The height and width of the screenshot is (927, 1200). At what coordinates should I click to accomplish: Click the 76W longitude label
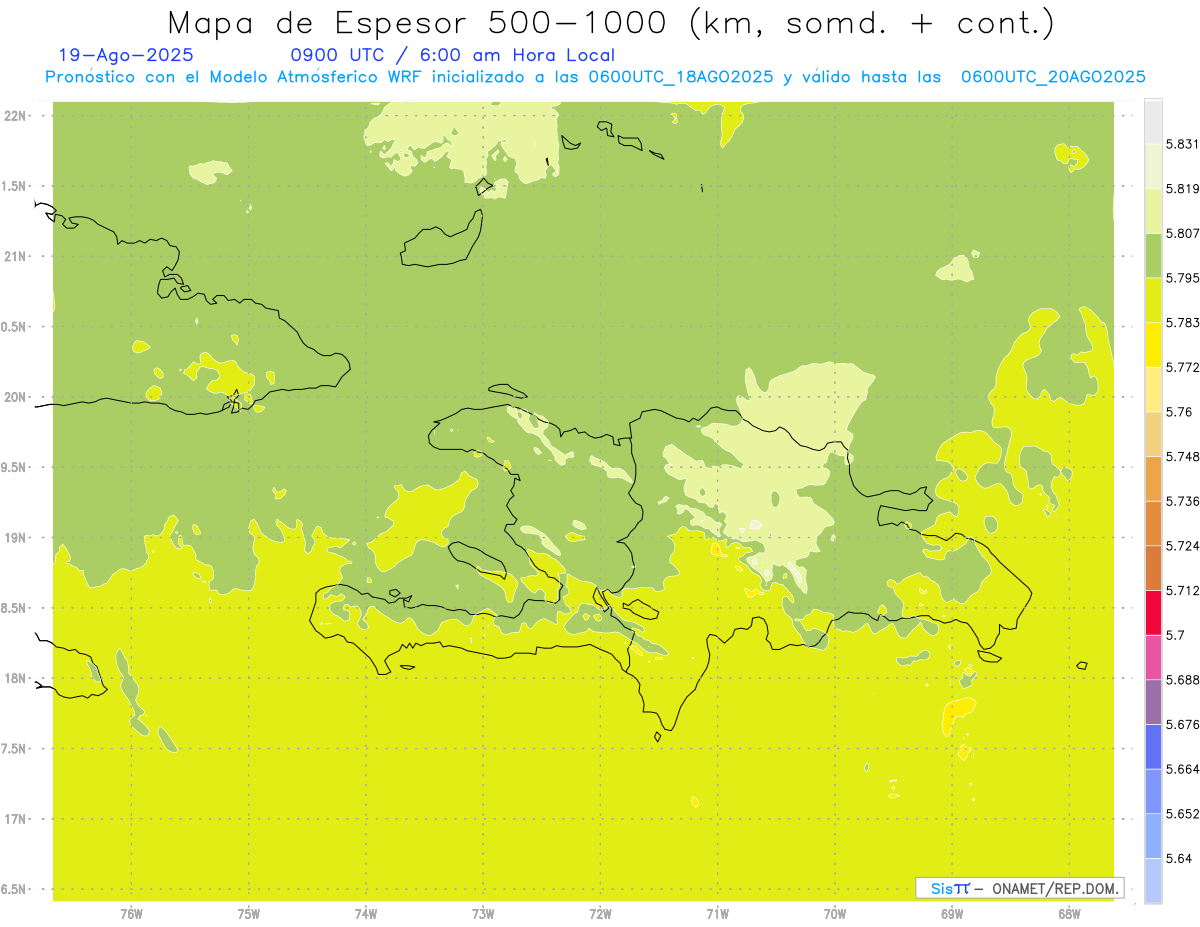click(x=131, y=913)
